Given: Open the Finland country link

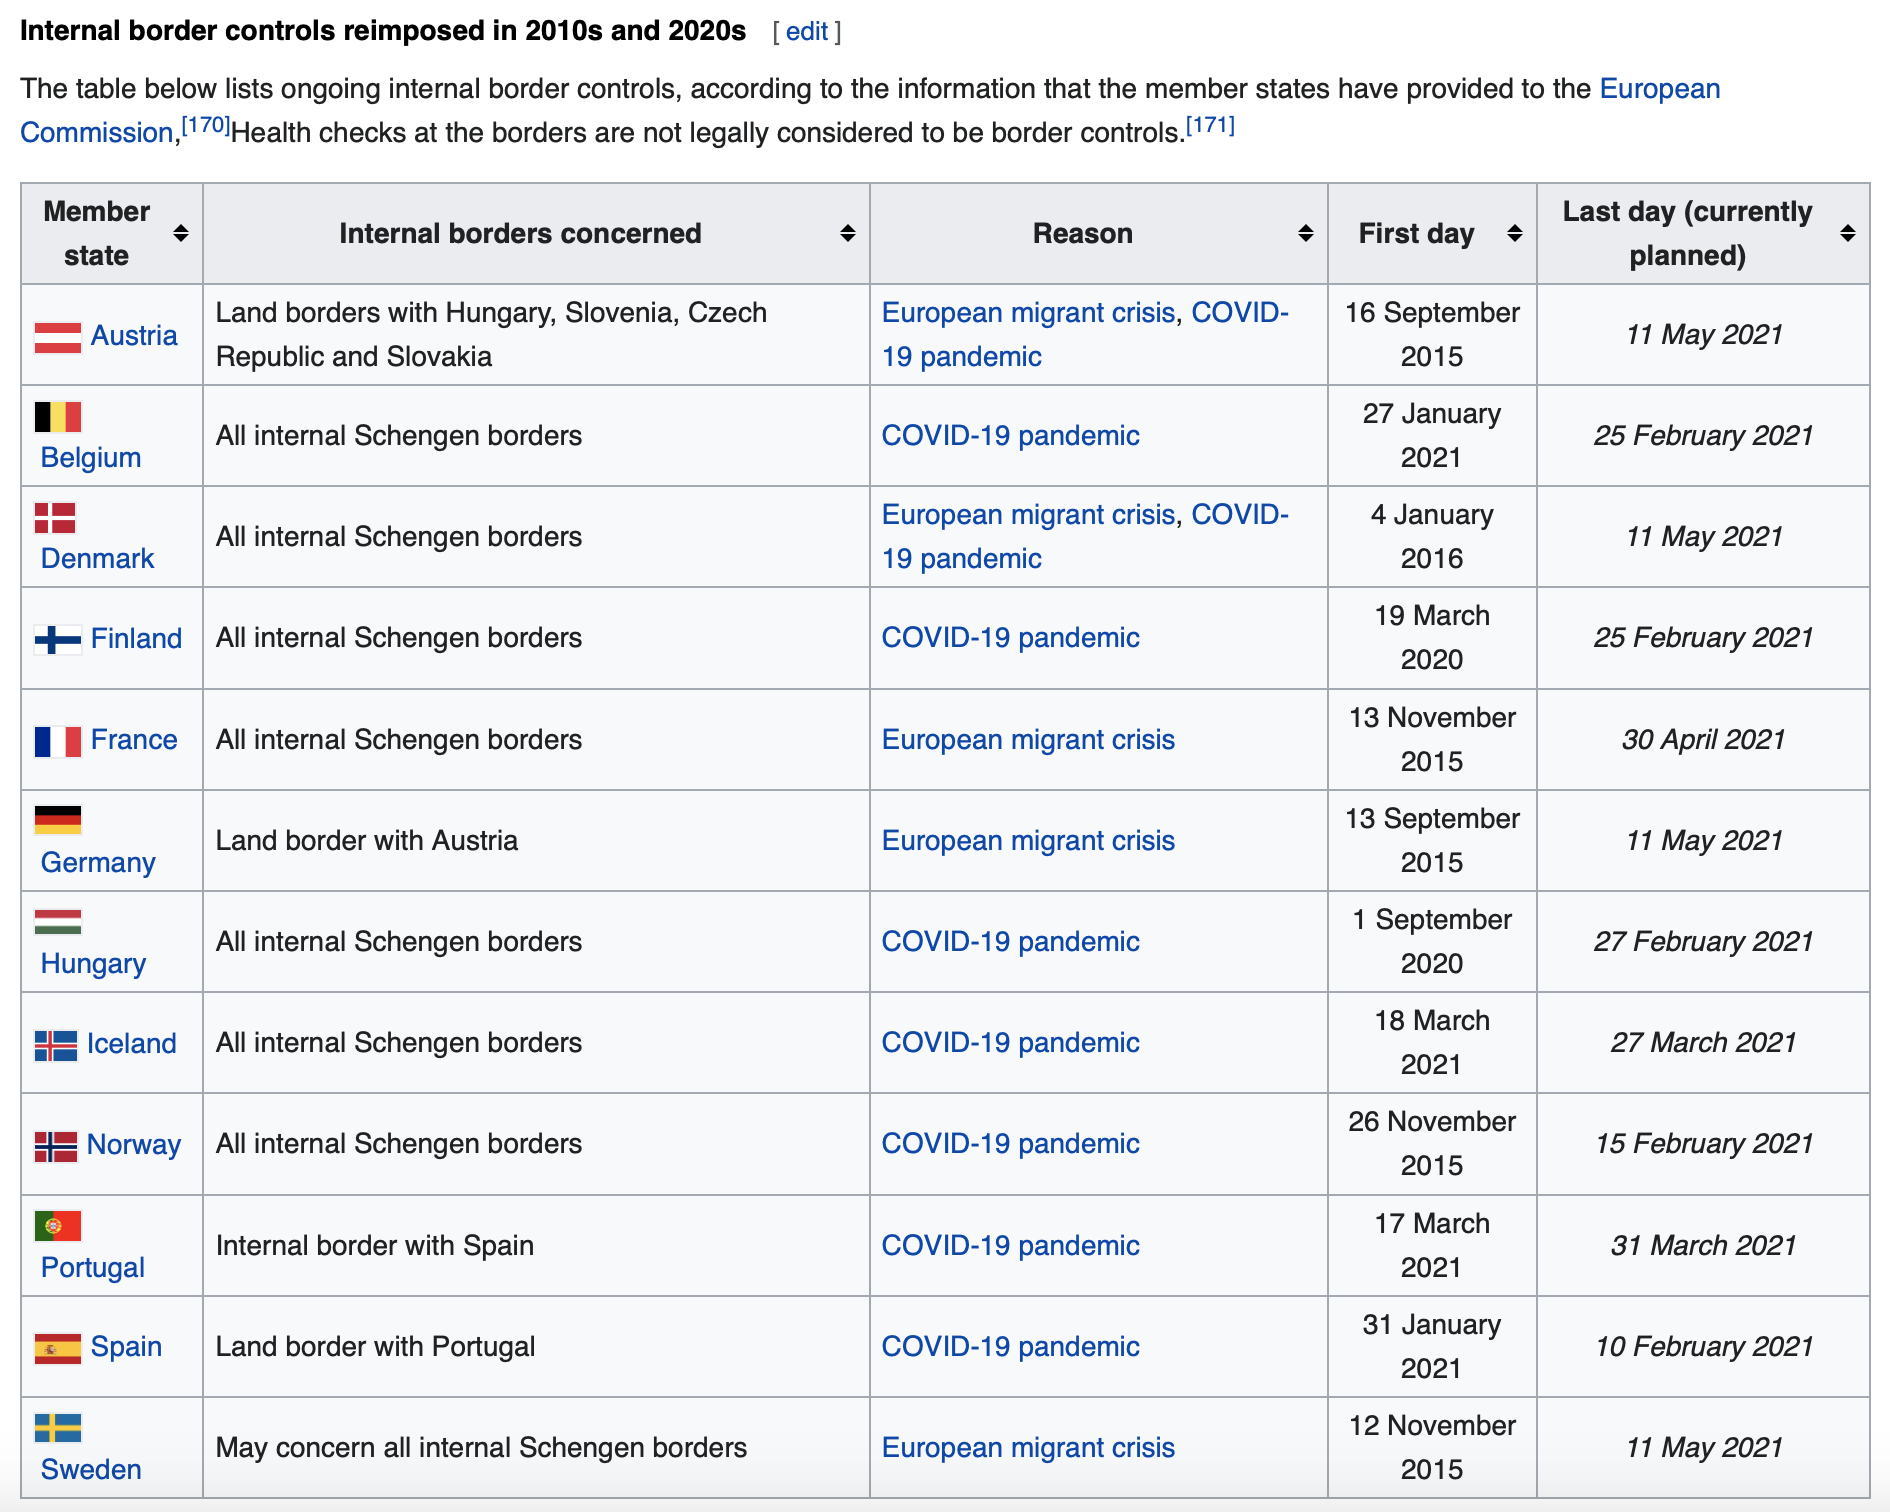Looking at the screenshot, I should pos(137,639).
